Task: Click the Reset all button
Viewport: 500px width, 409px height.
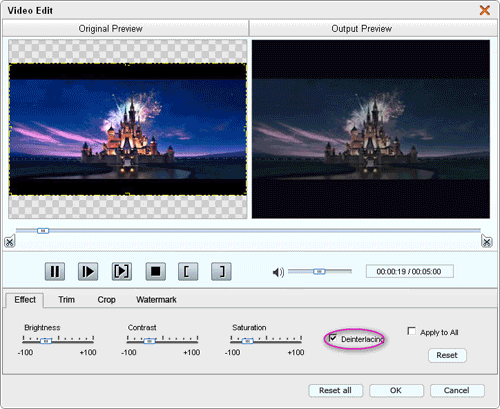Action: (335, 390)
